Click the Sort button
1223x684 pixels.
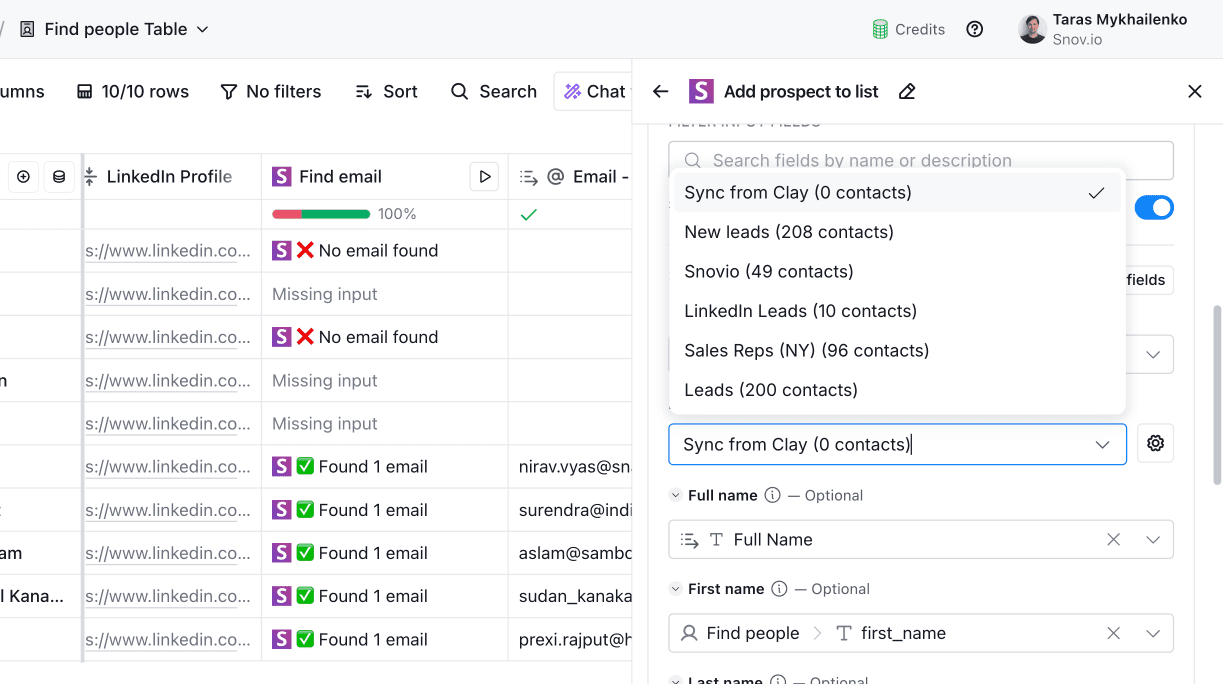[x=386, y=92]
